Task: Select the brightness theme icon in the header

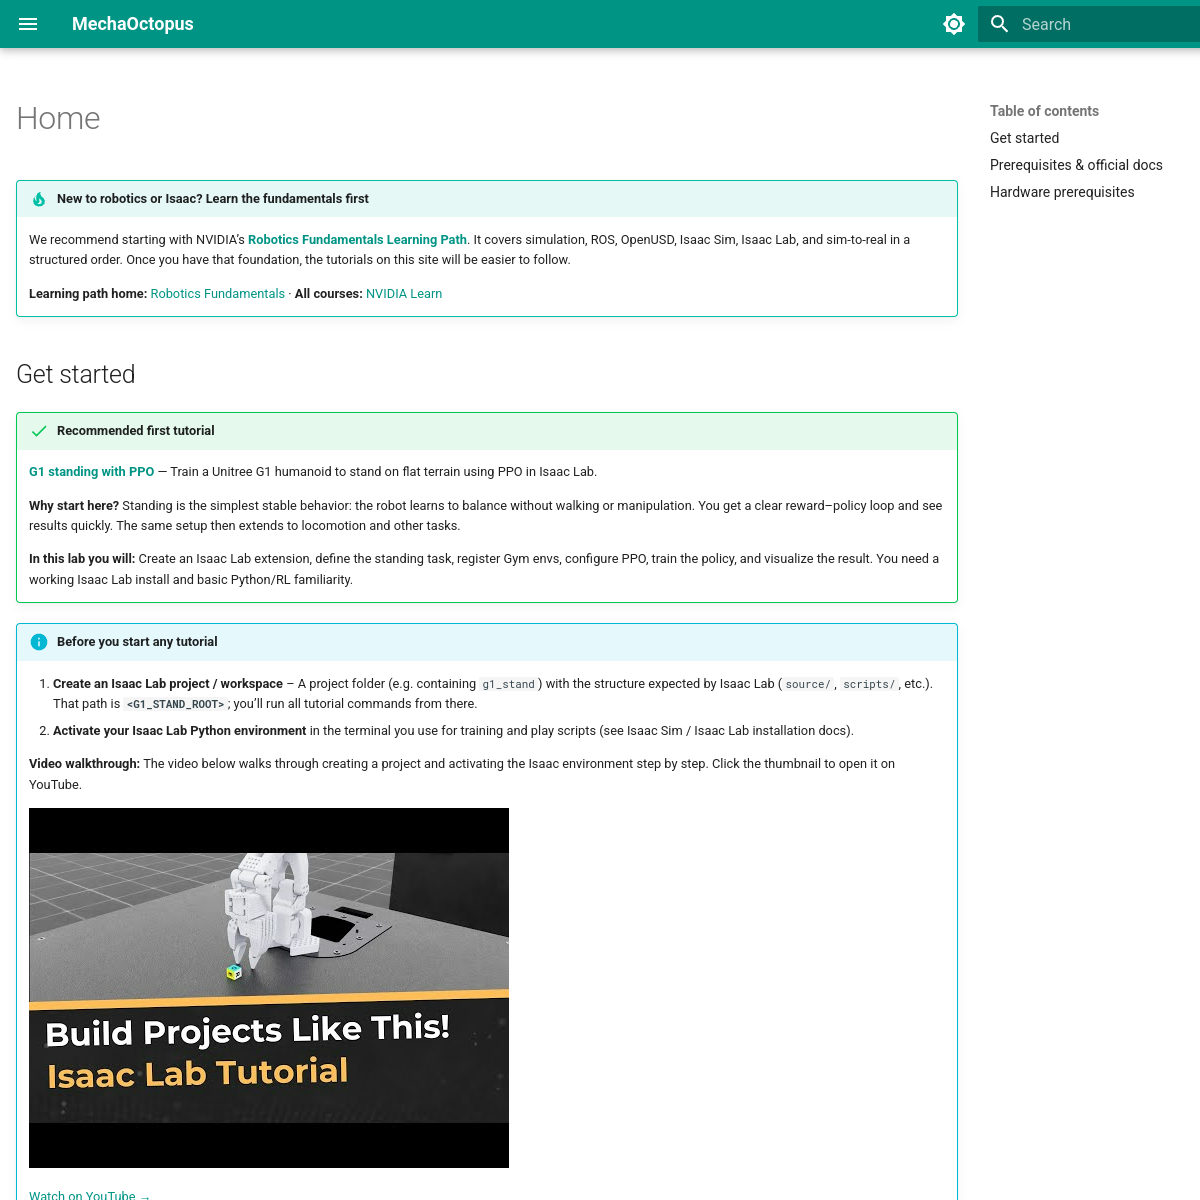Action: pos(954,23)
